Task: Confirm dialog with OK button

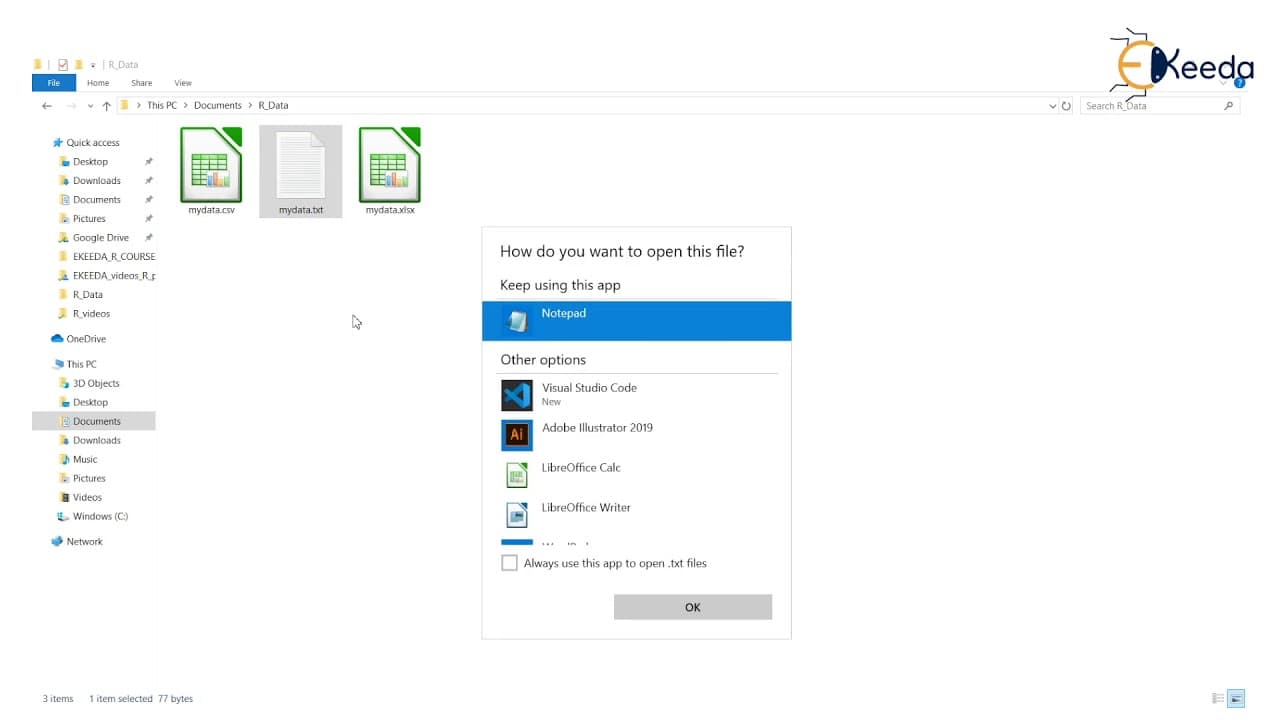Action: point(693,607)
